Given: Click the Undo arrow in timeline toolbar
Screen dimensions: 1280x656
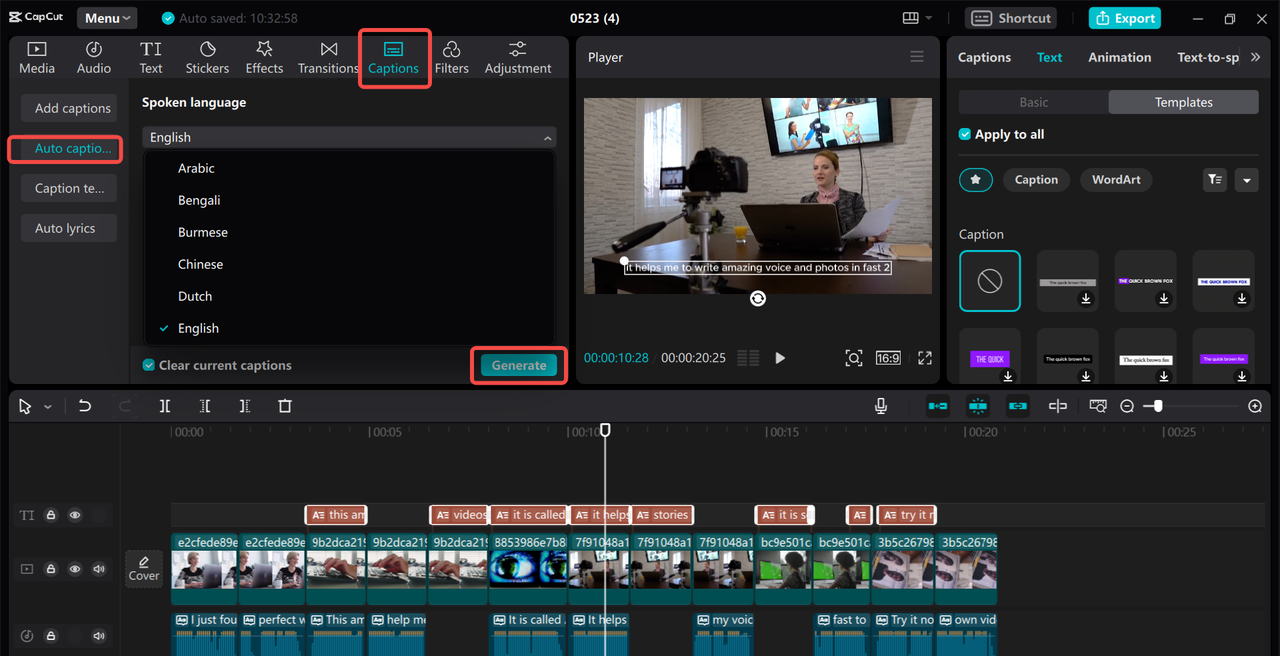Looking at the screenshot, I should 85,406.
